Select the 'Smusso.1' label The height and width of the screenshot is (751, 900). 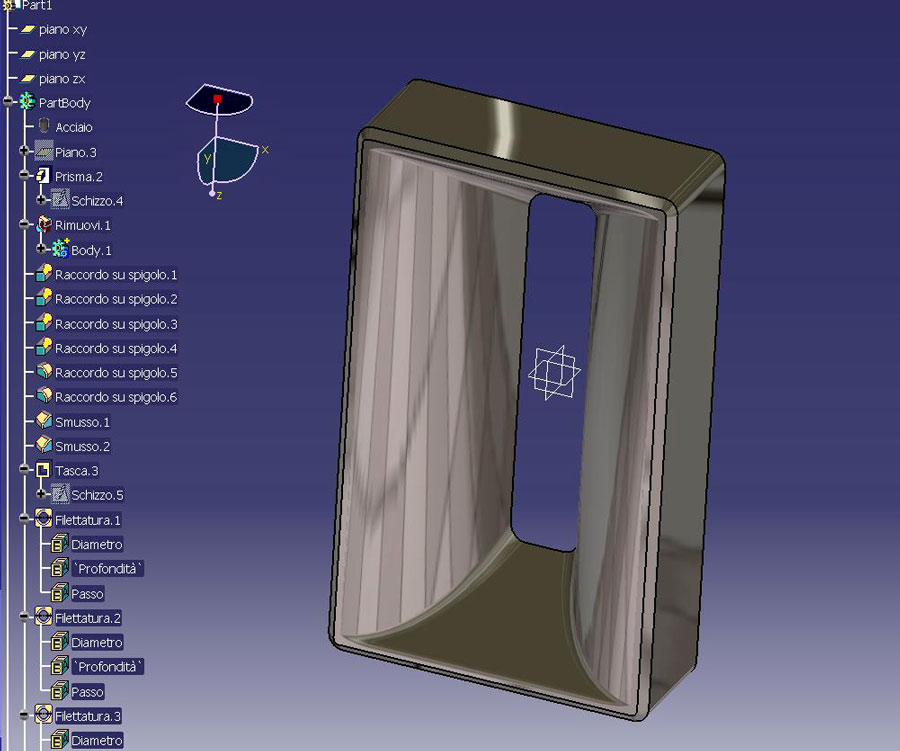tap(82, 422)
